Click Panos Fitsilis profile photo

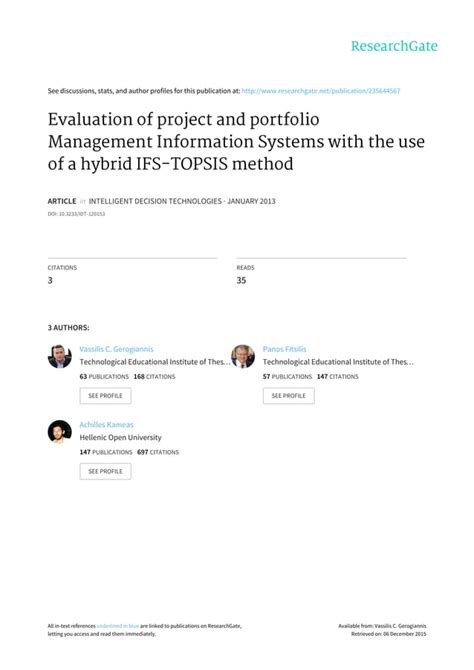(x=243, y=356)
